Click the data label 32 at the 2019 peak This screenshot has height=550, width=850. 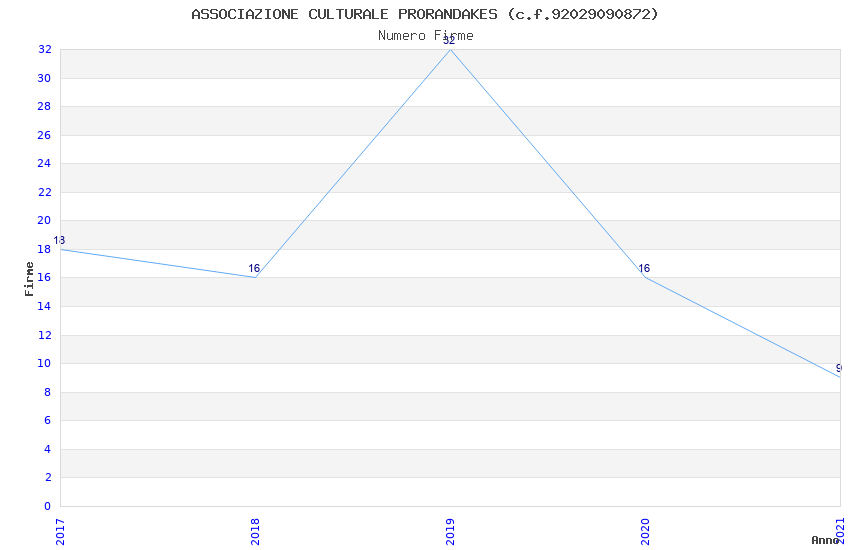[x=449, y=41]
